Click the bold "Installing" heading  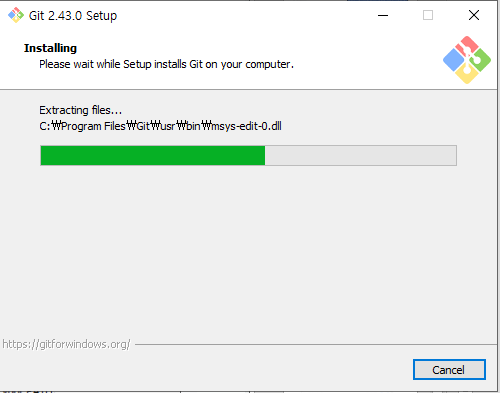(x=50, y=48)
